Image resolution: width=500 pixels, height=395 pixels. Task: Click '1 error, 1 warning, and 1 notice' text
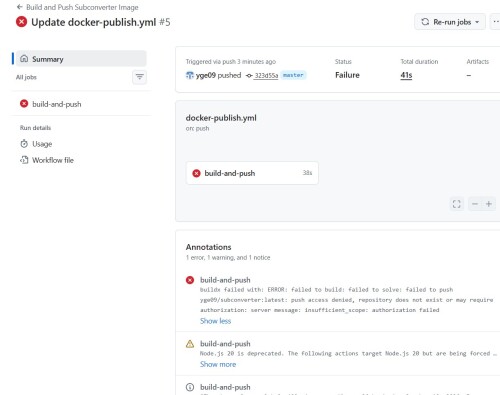point(228,257)
